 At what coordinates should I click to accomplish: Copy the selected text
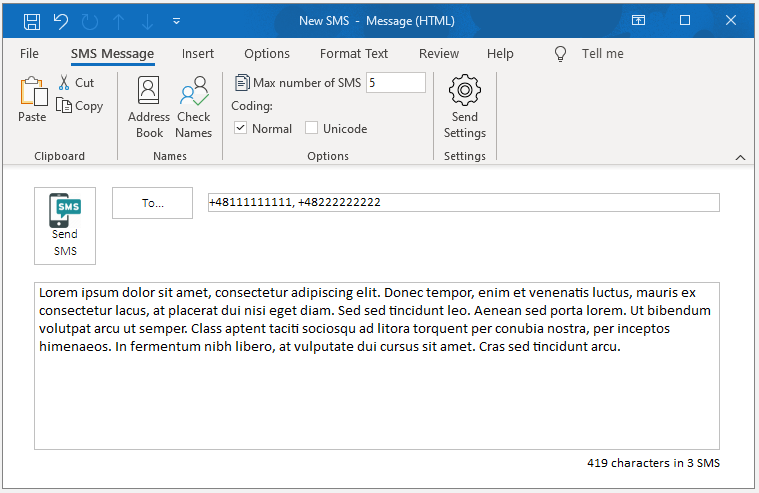coord(79,106)
